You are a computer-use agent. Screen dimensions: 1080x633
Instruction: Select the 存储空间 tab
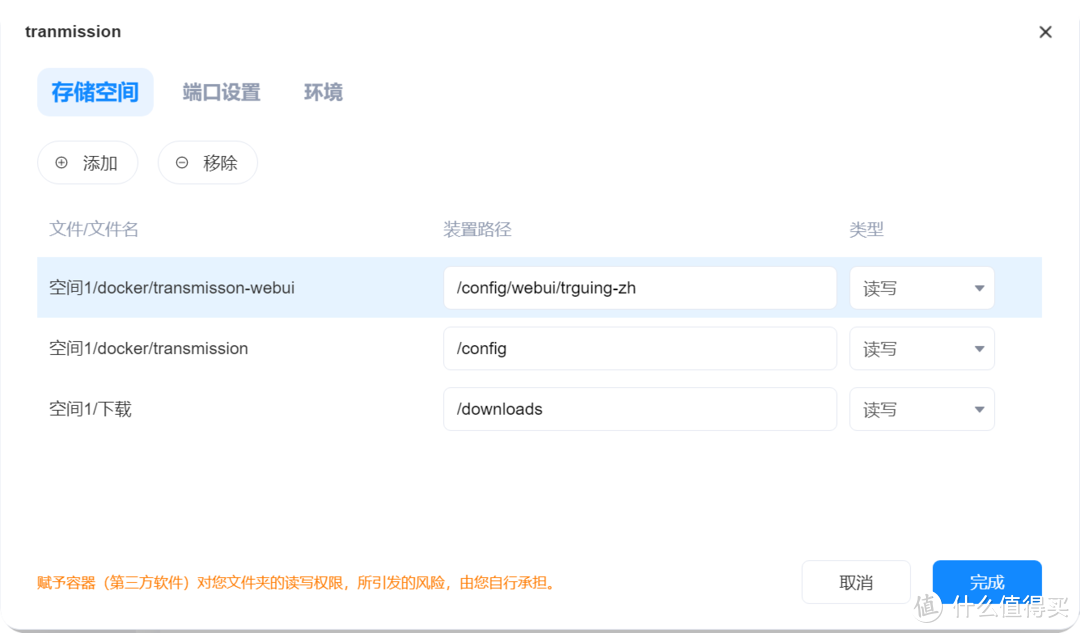coord(95,92)
